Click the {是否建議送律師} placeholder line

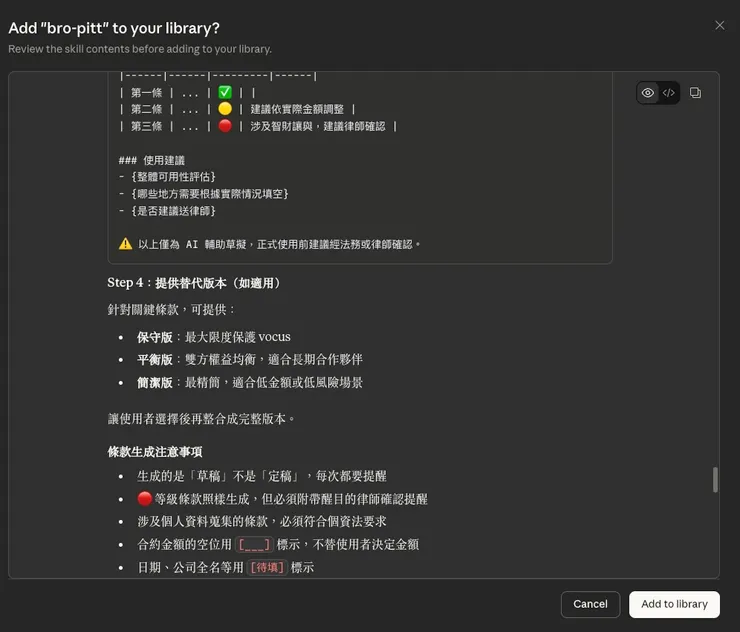click(167, 211)
